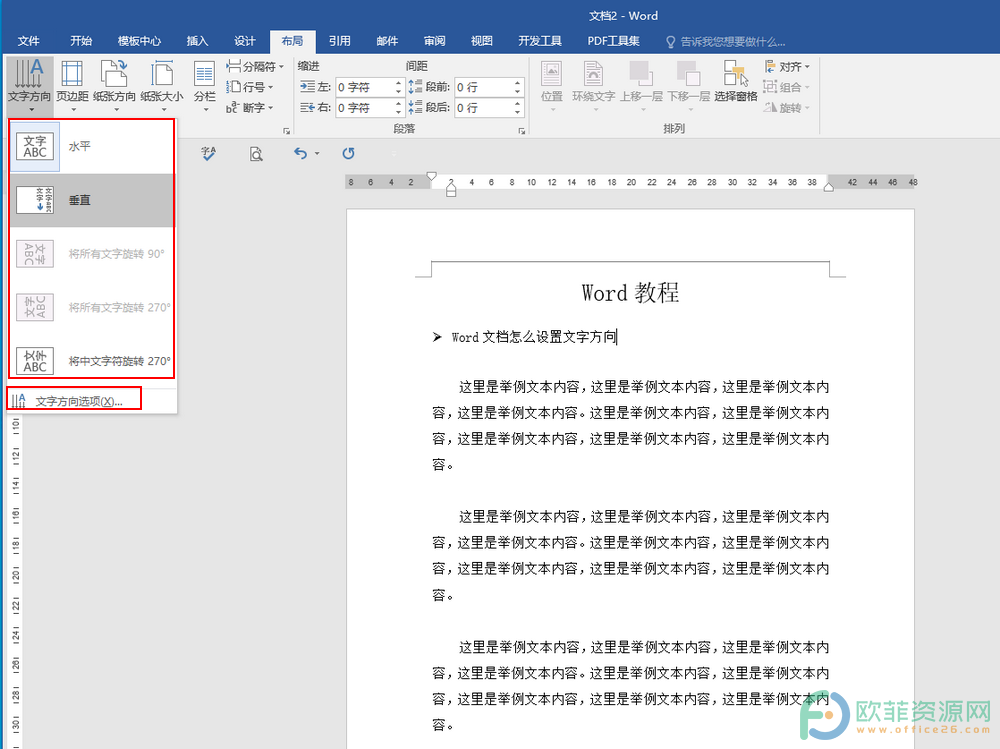
Task: Select Horizontal (水平) text direction option
Action: (92, 146)
